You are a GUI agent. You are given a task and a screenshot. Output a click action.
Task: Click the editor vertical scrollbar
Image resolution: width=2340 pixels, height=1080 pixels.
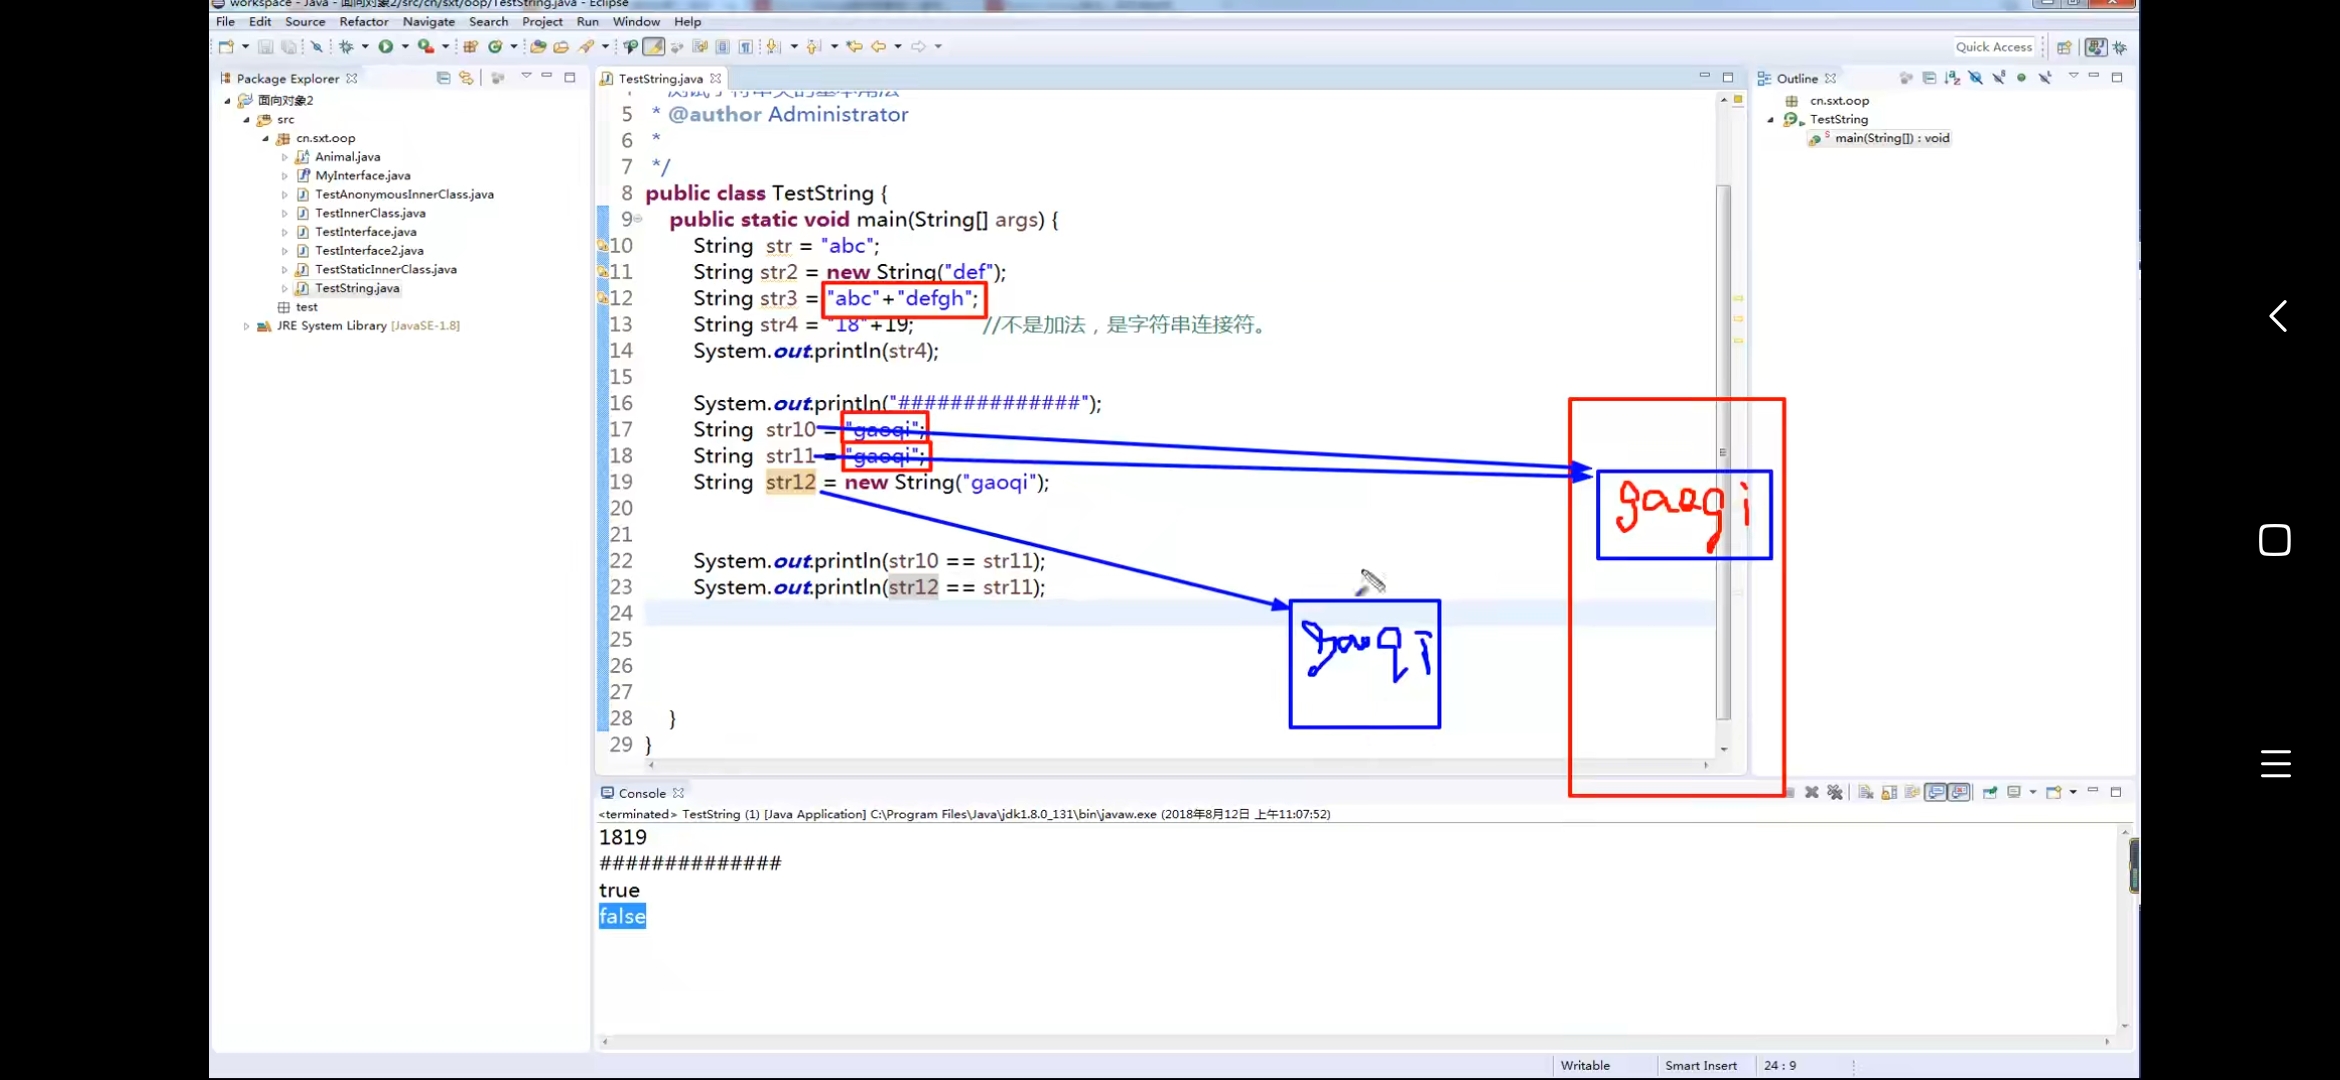pos(1723,450)
